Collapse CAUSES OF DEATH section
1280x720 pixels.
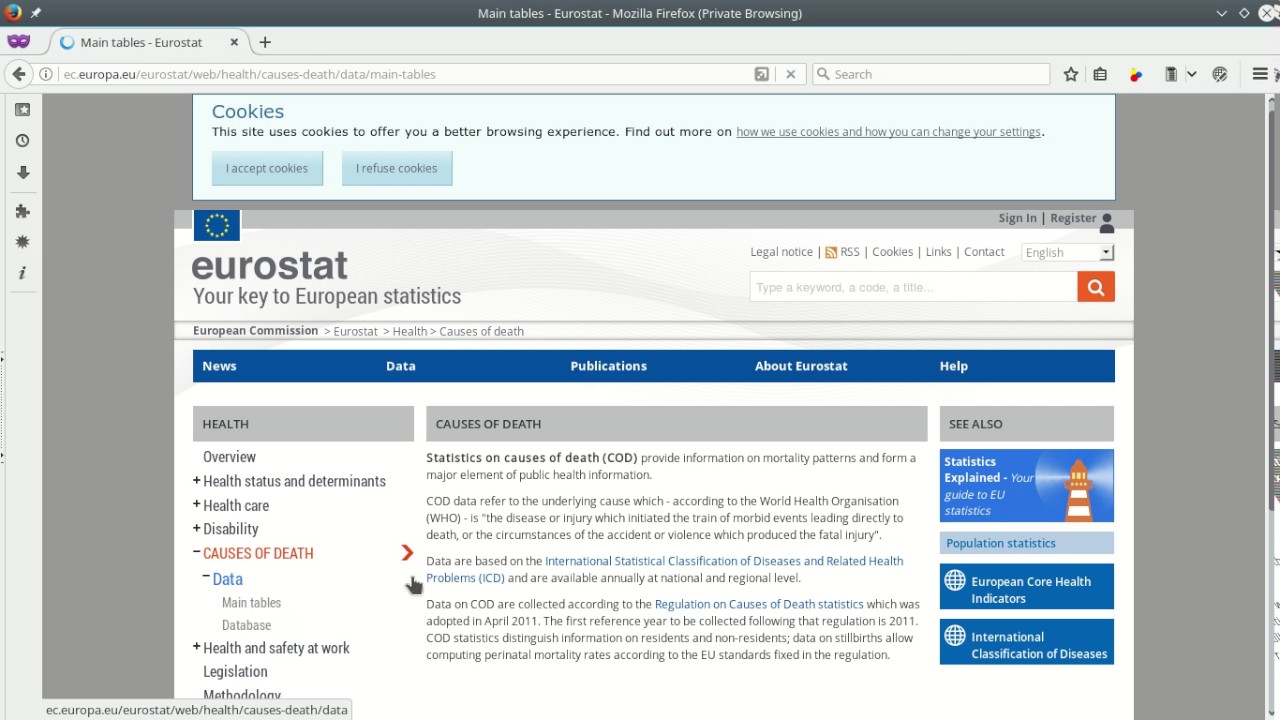(197, 552)
